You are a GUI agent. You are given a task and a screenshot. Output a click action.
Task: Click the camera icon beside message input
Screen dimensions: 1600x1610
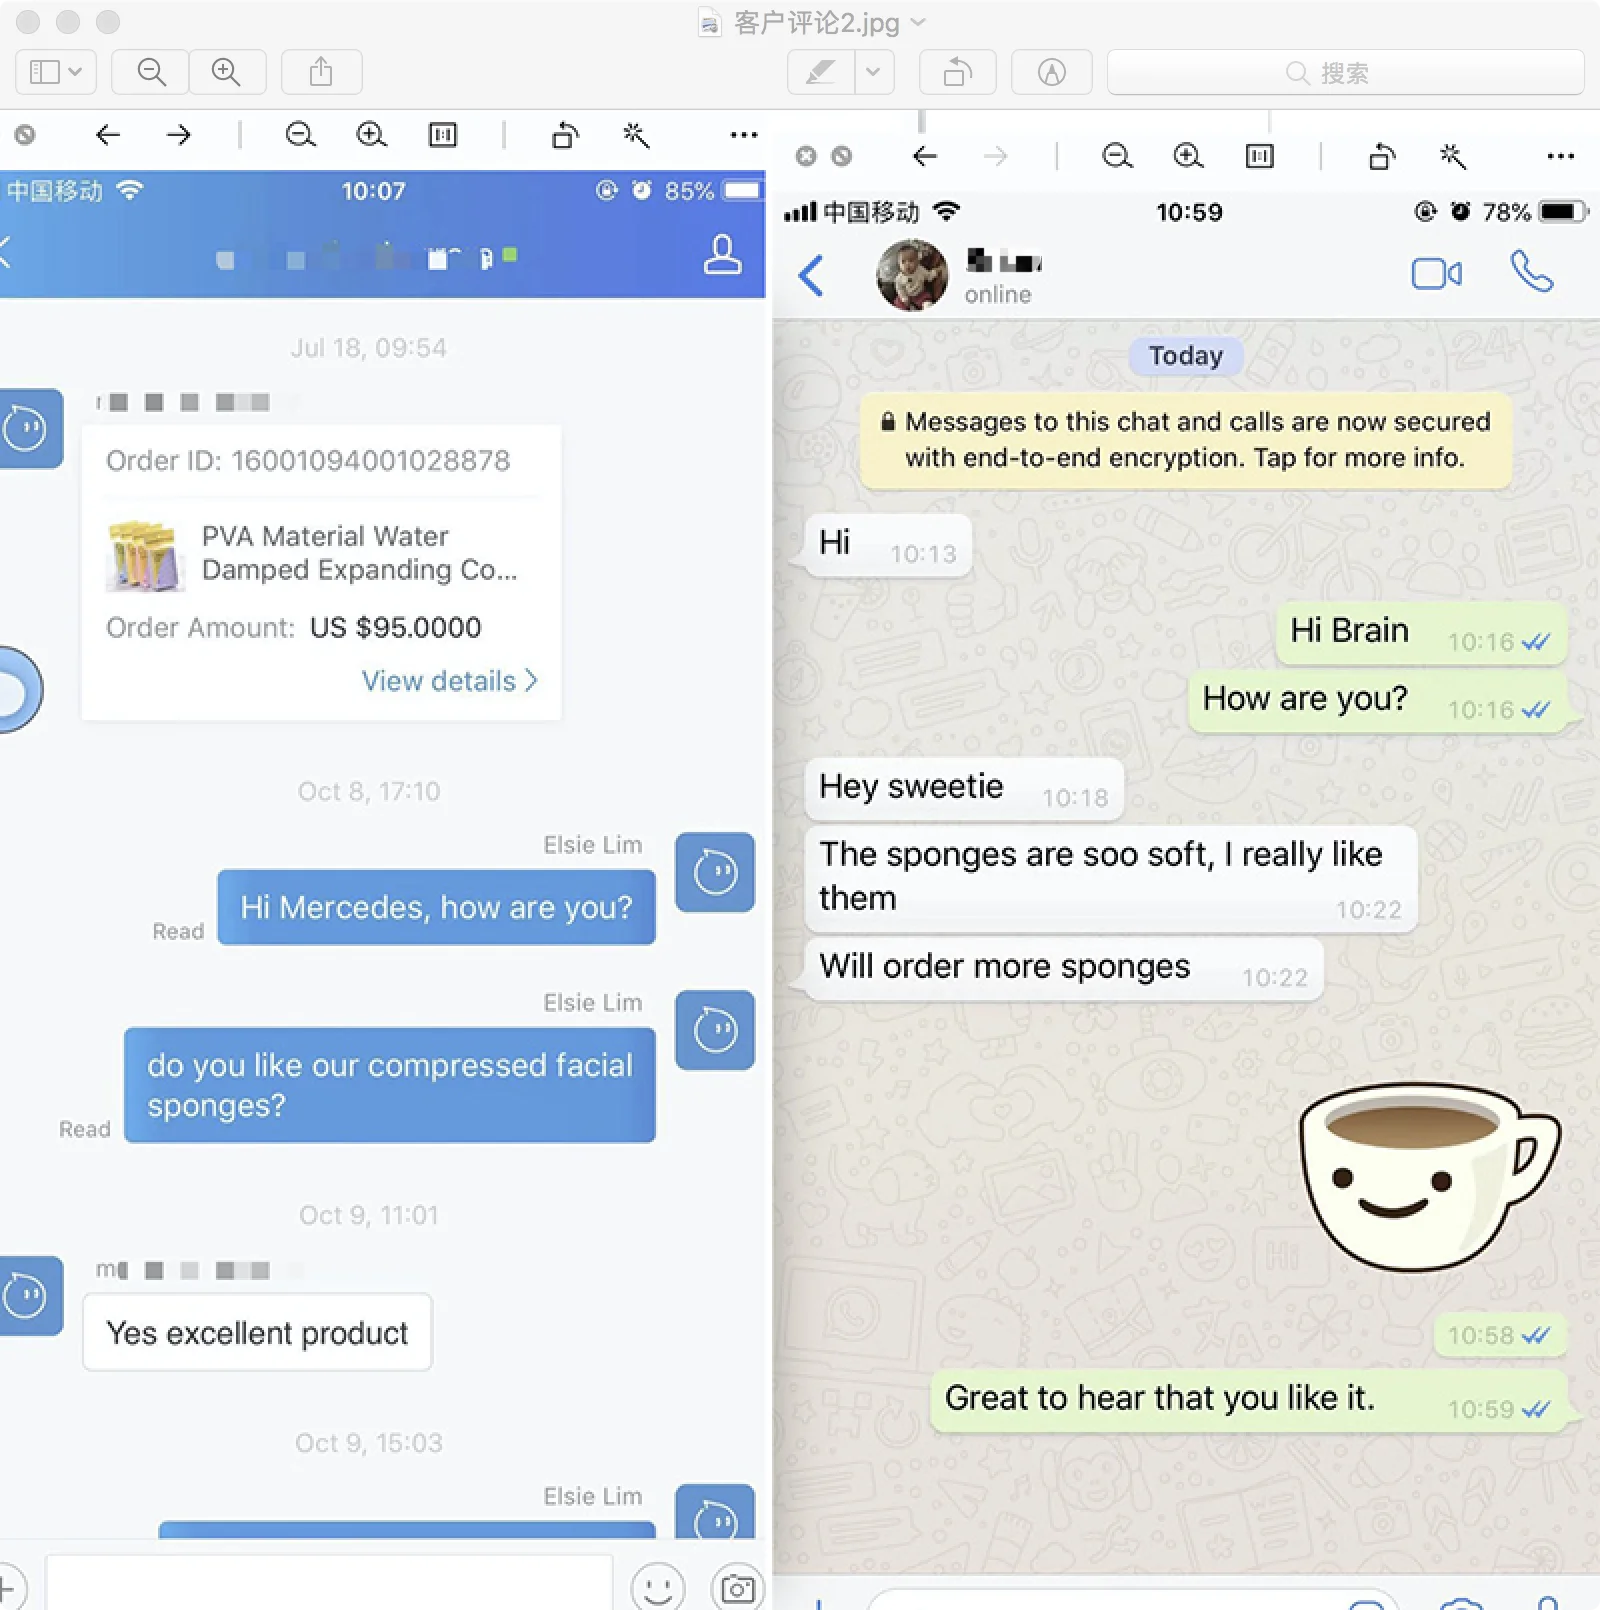pos(737,1586)
